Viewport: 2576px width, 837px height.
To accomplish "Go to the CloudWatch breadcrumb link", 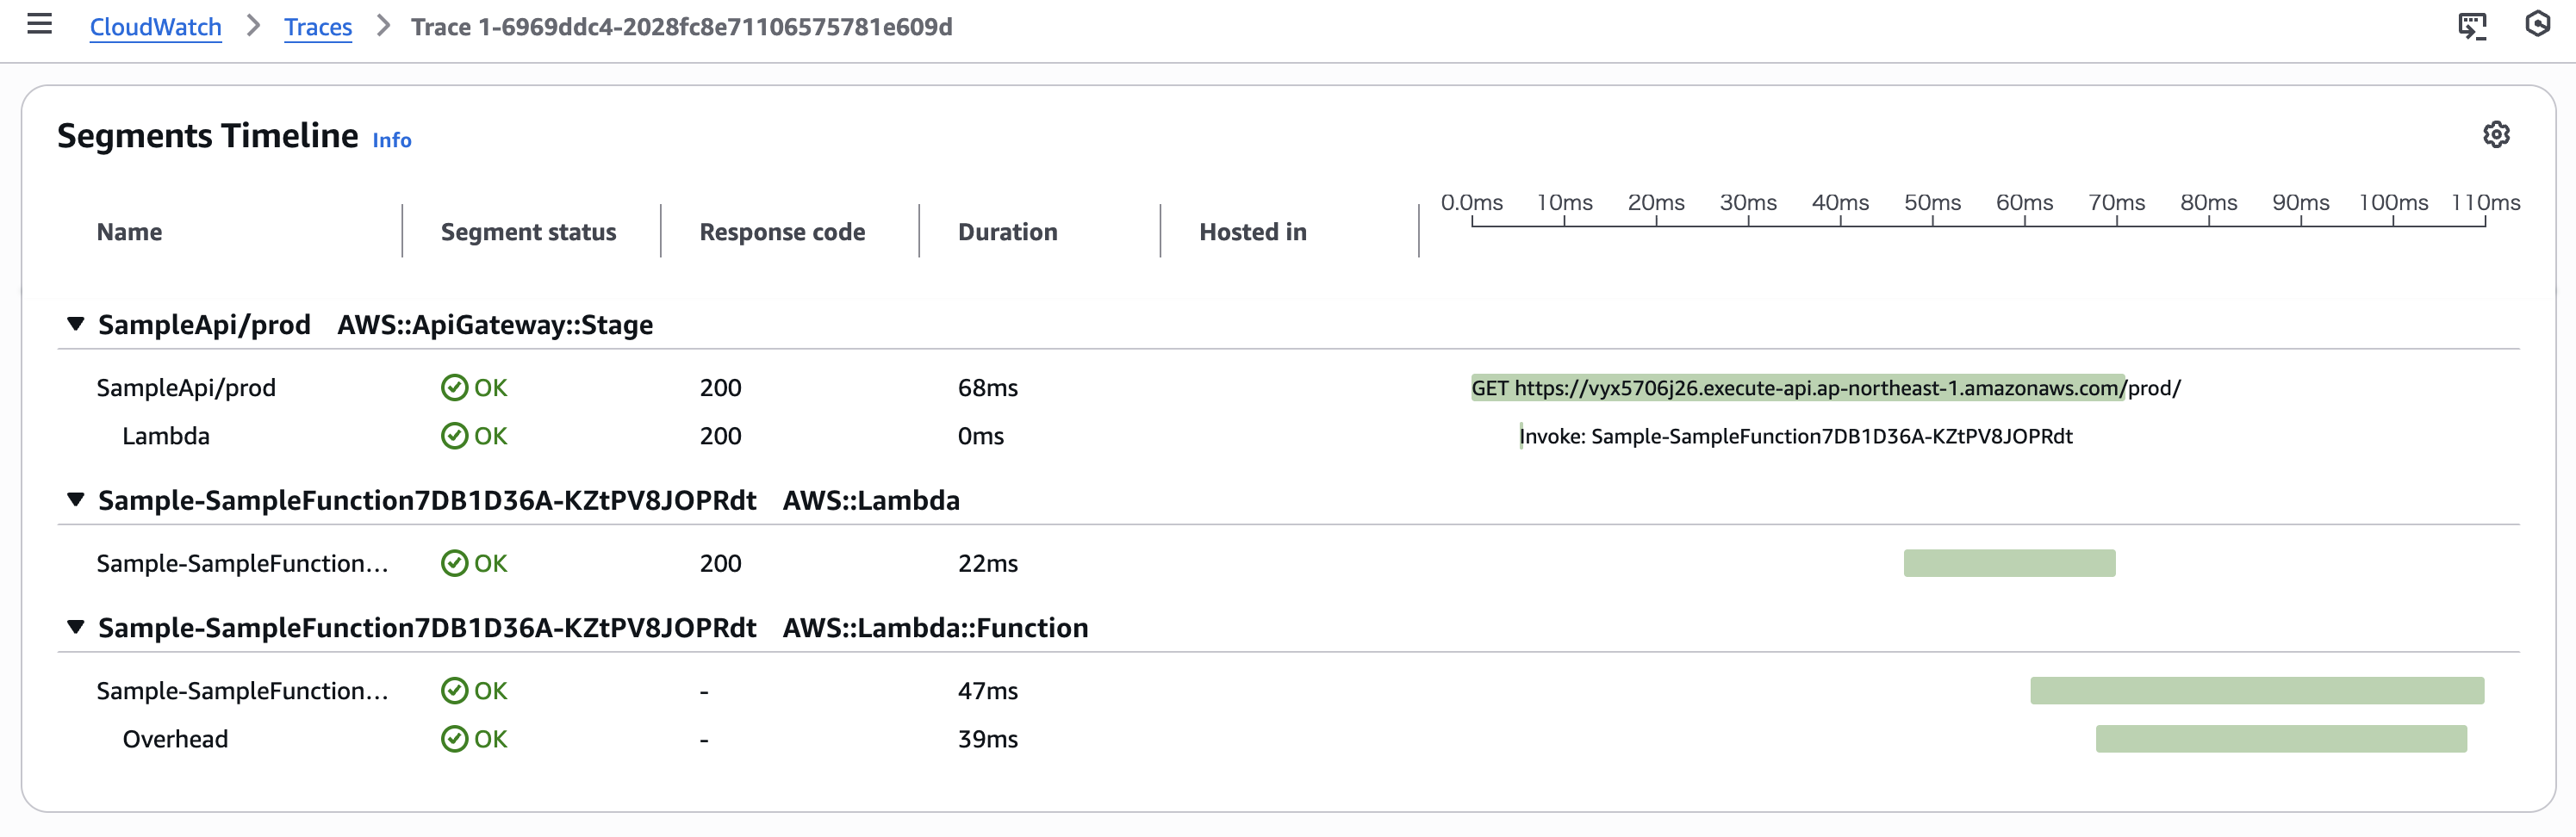I will (155, 27).
